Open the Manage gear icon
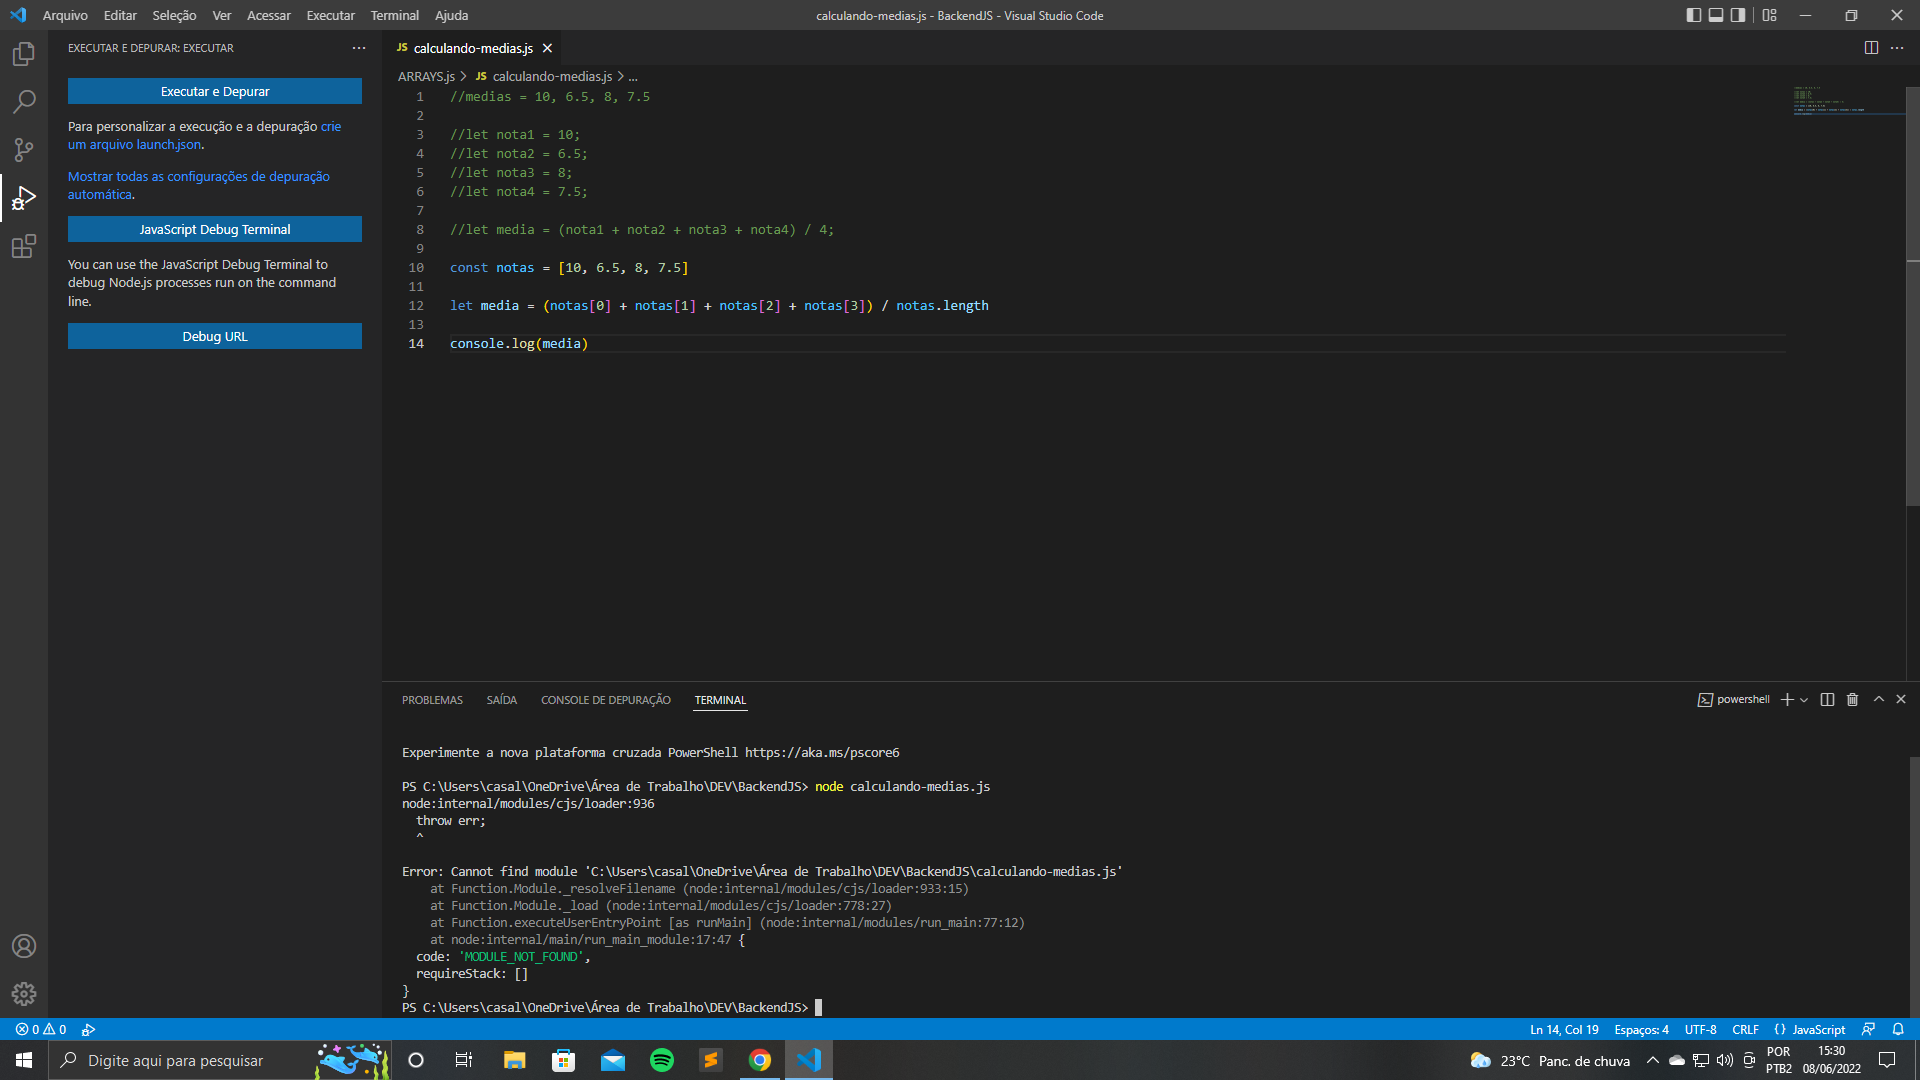 24,994
